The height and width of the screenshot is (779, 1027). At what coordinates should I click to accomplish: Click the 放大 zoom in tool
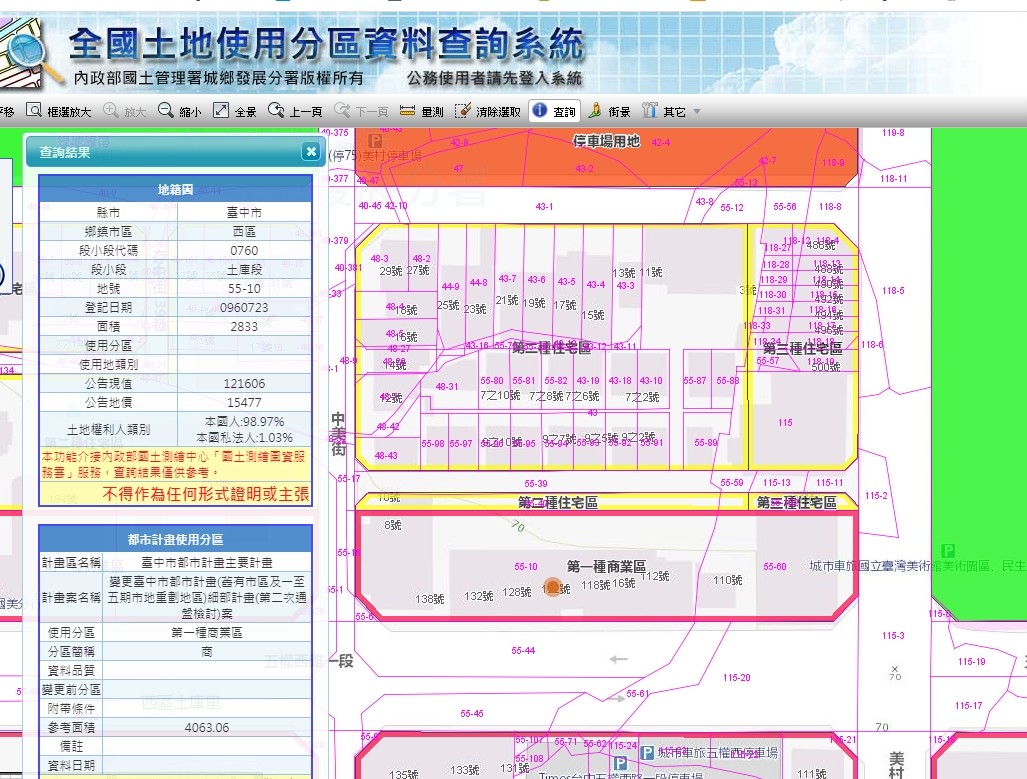click(x=124, y=111)
